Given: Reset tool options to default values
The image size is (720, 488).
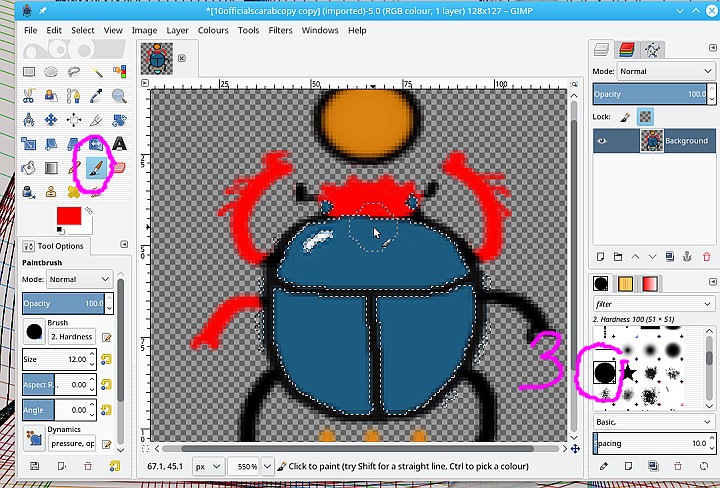Looking at the screenshot, I should 115,466.
